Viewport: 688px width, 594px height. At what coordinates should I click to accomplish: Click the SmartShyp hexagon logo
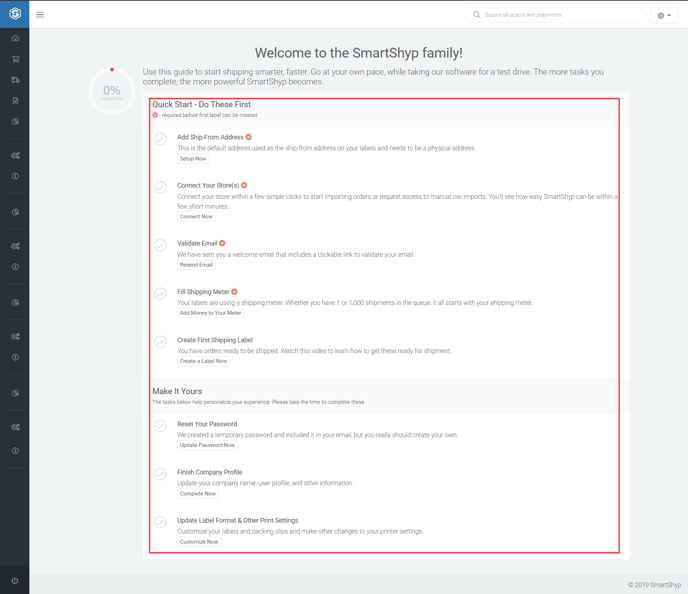click(x=15, y=14)
